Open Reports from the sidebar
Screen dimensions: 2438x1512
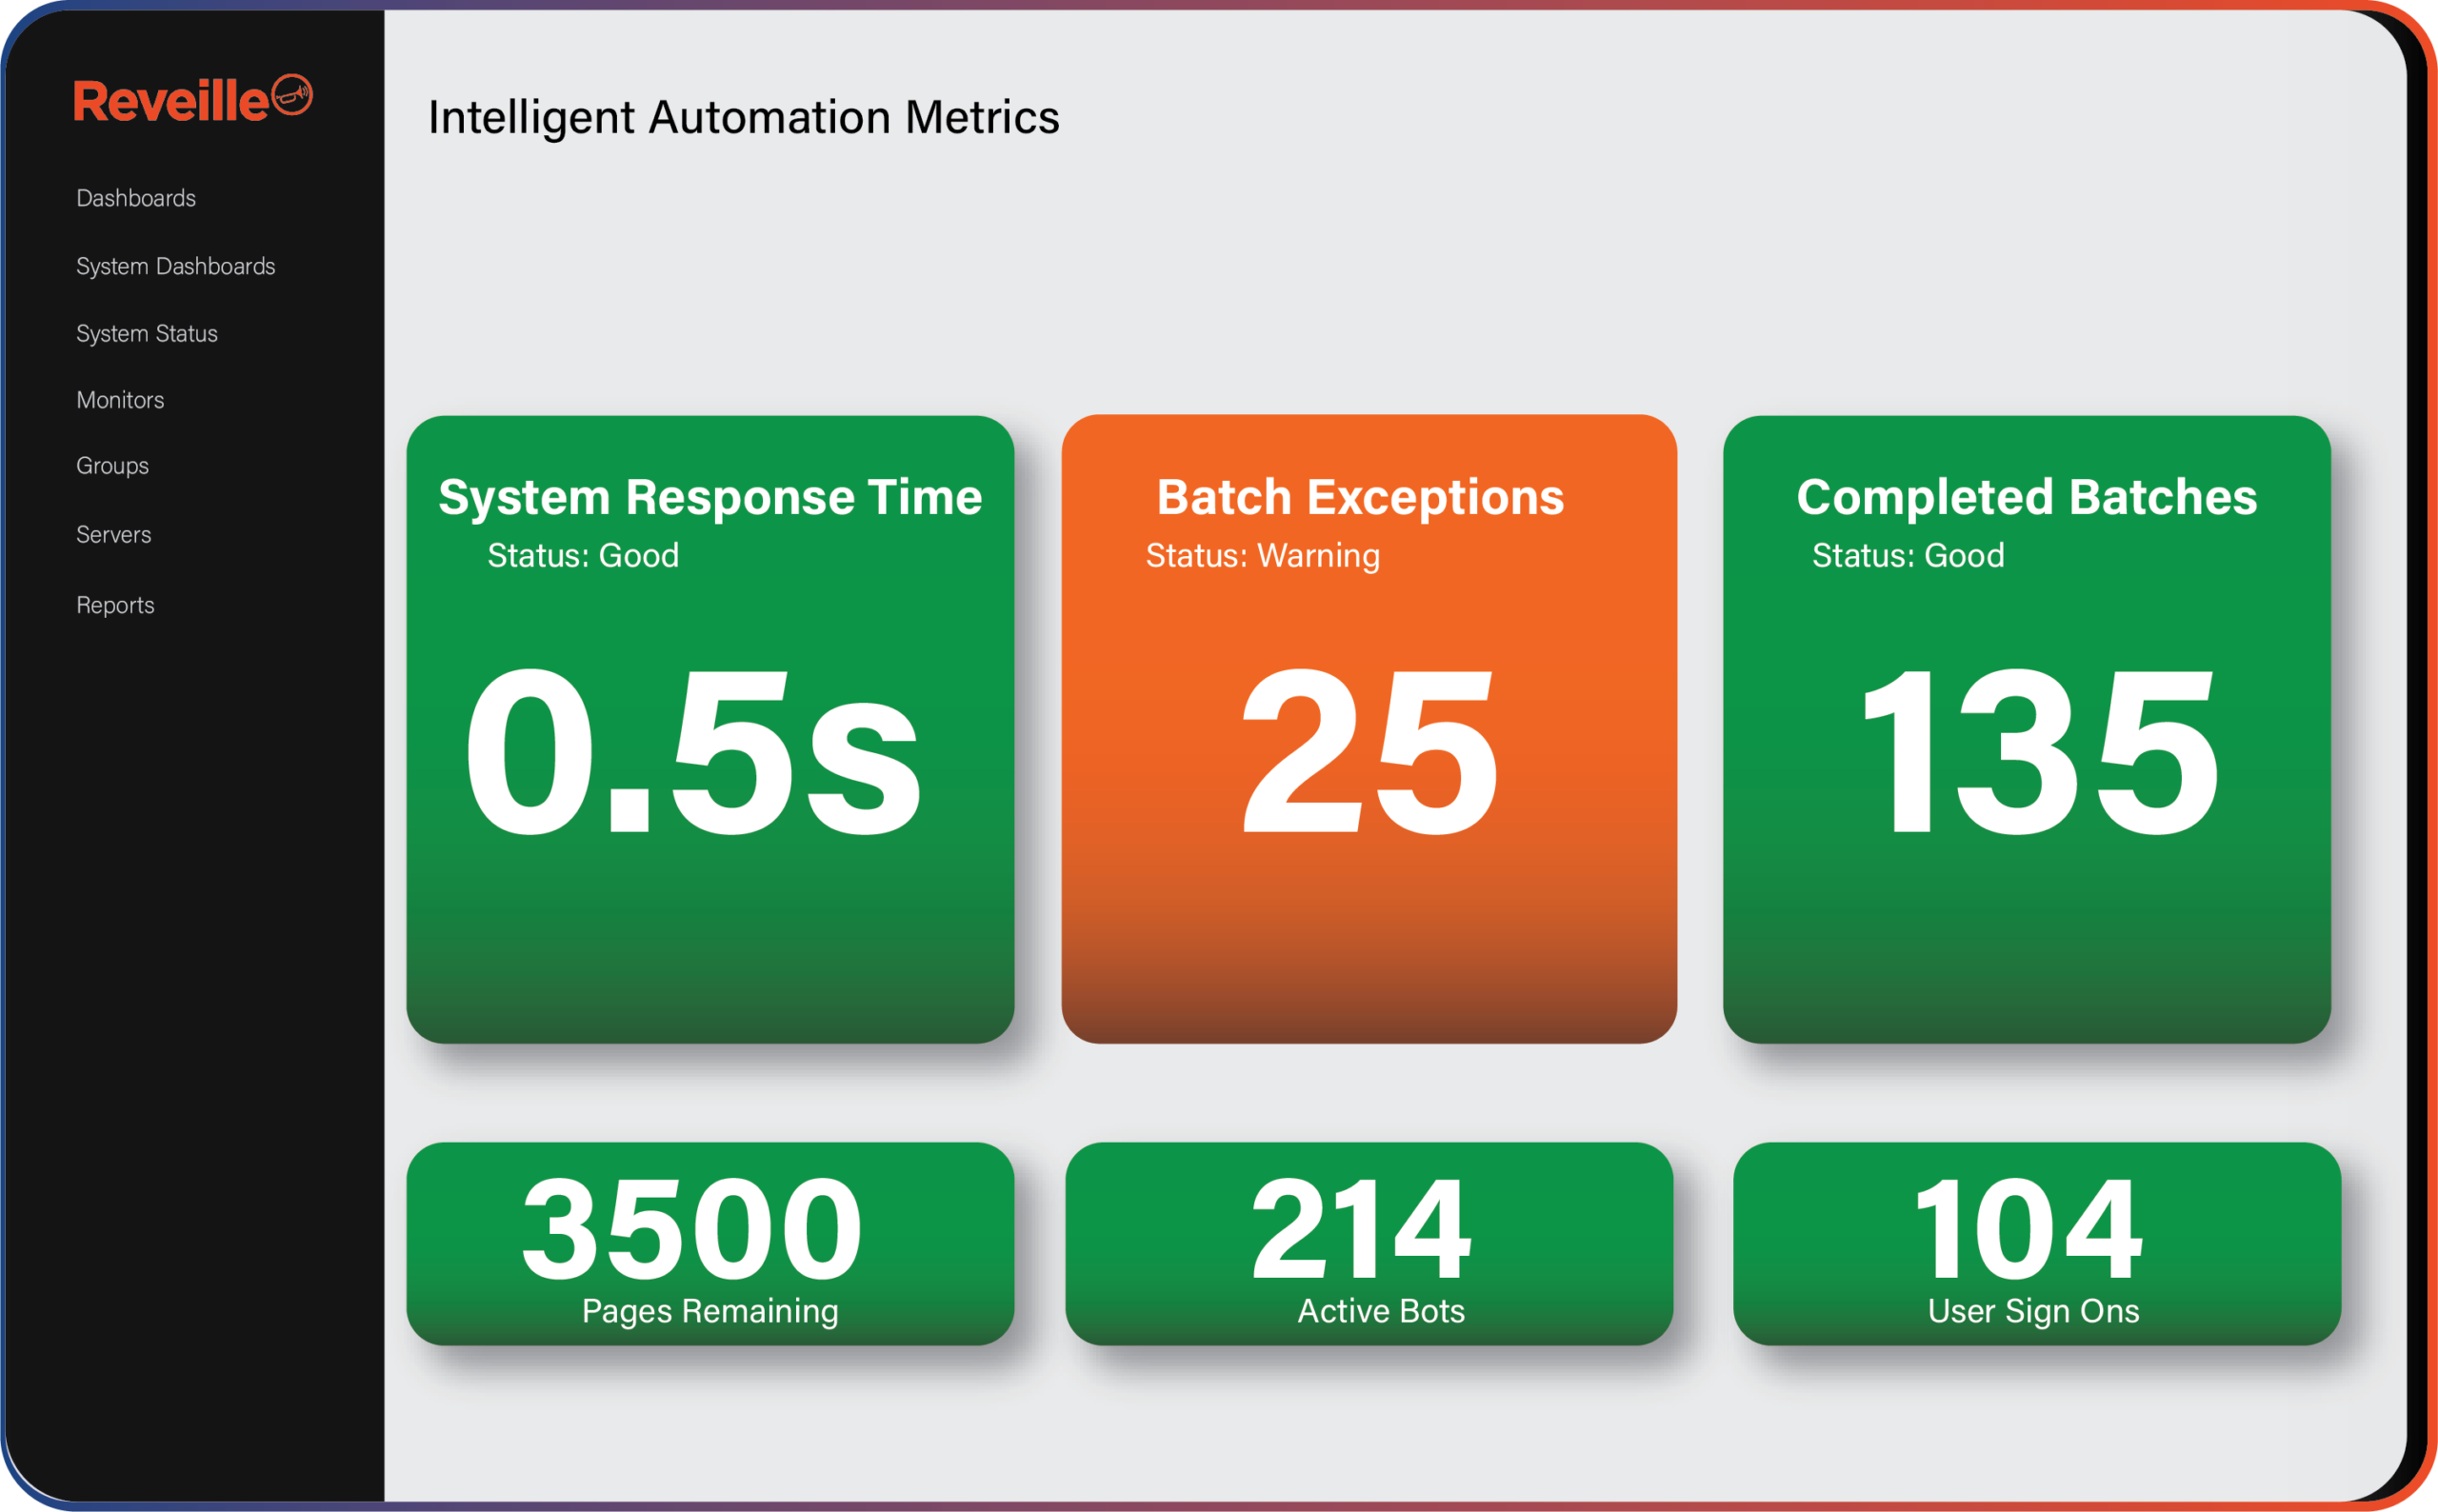[115, 605]
